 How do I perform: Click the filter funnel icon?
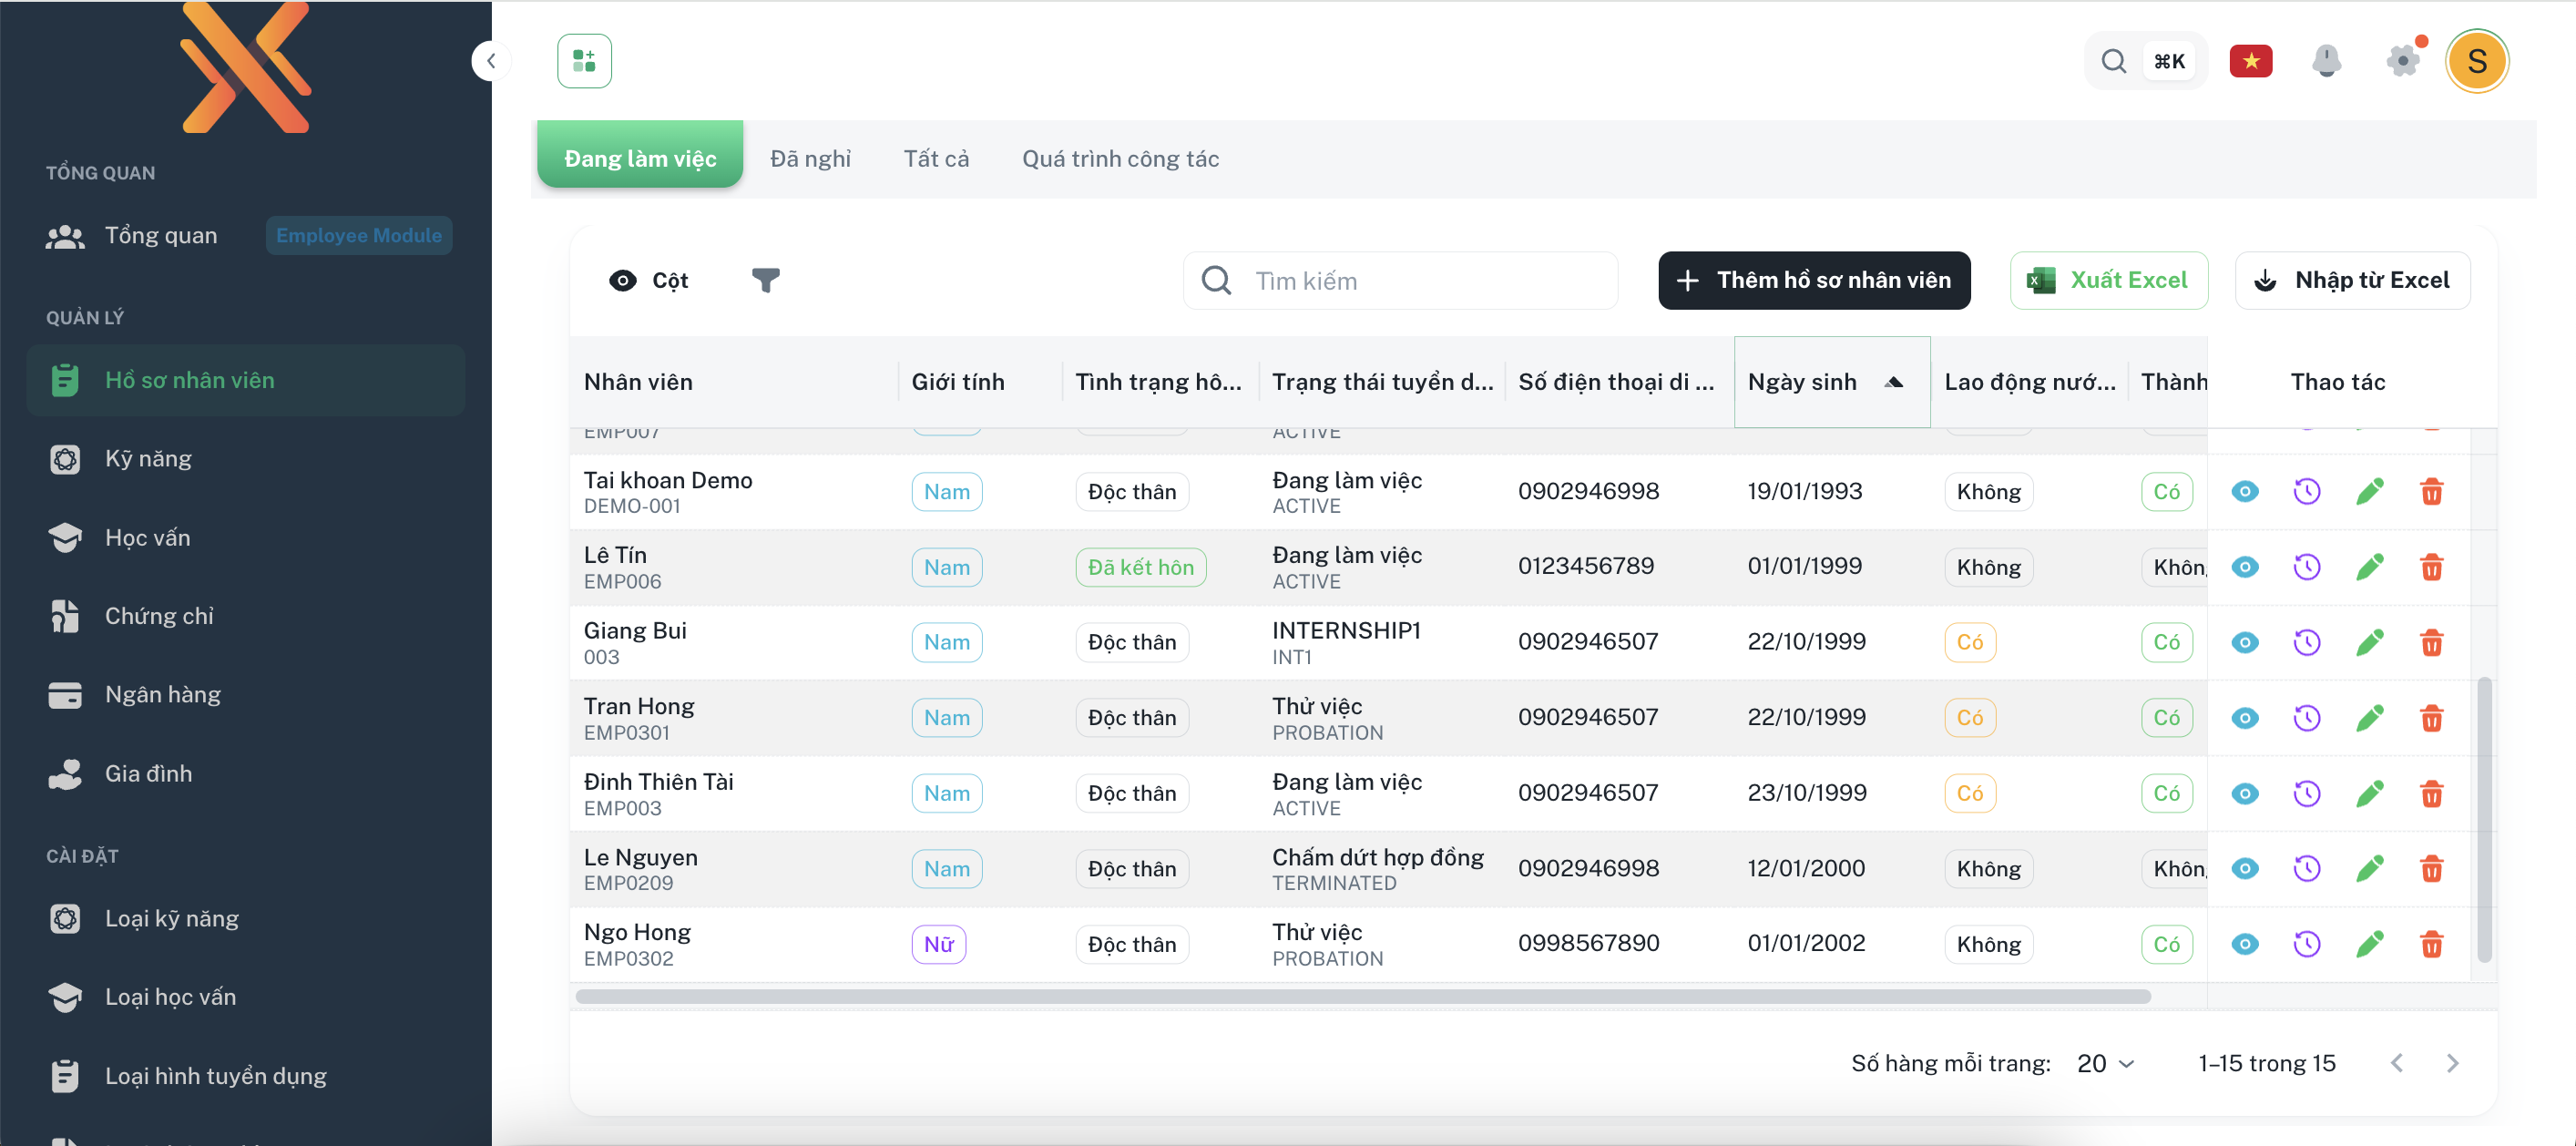[765, 280]
